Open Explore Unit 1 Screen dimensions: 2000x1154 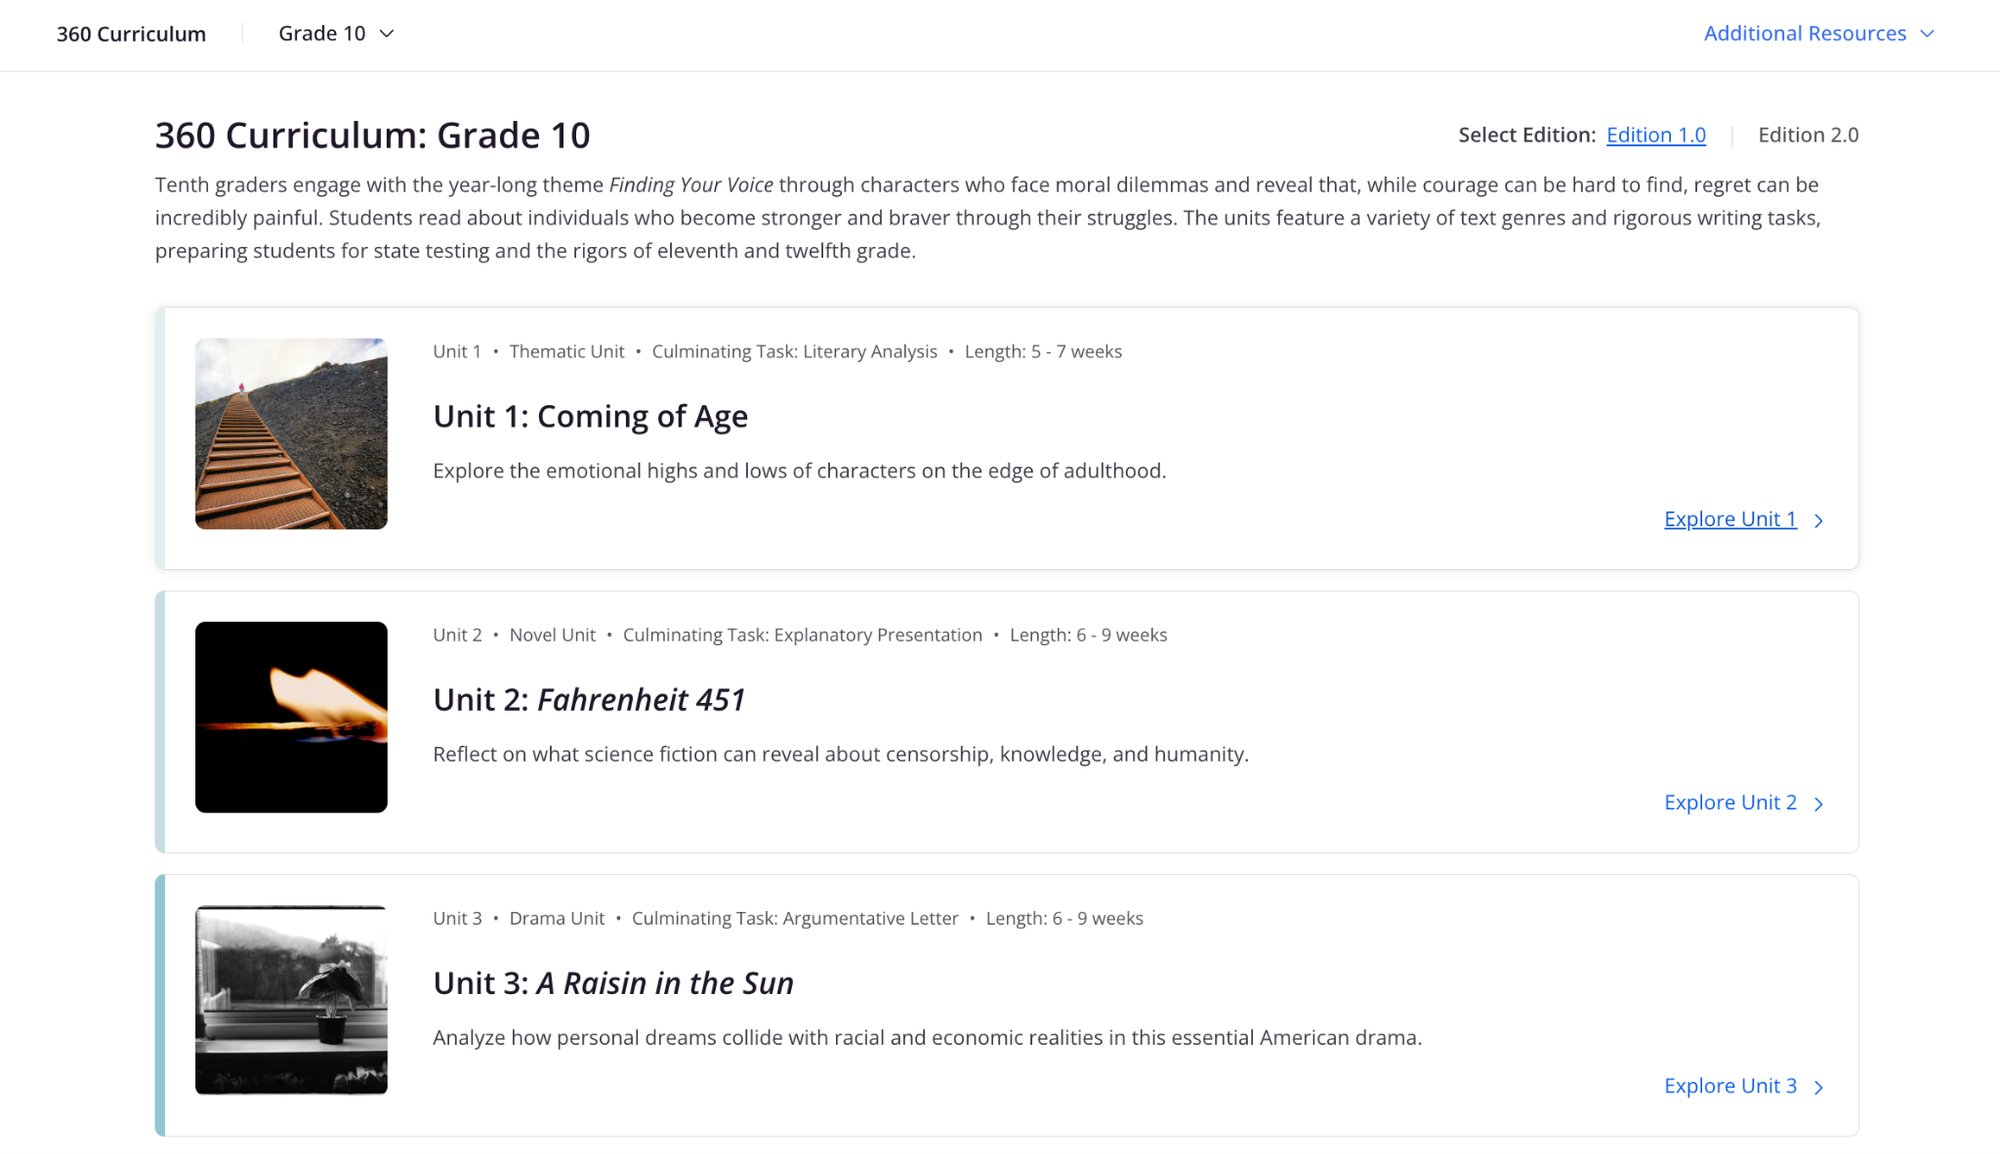[1730, 519]
